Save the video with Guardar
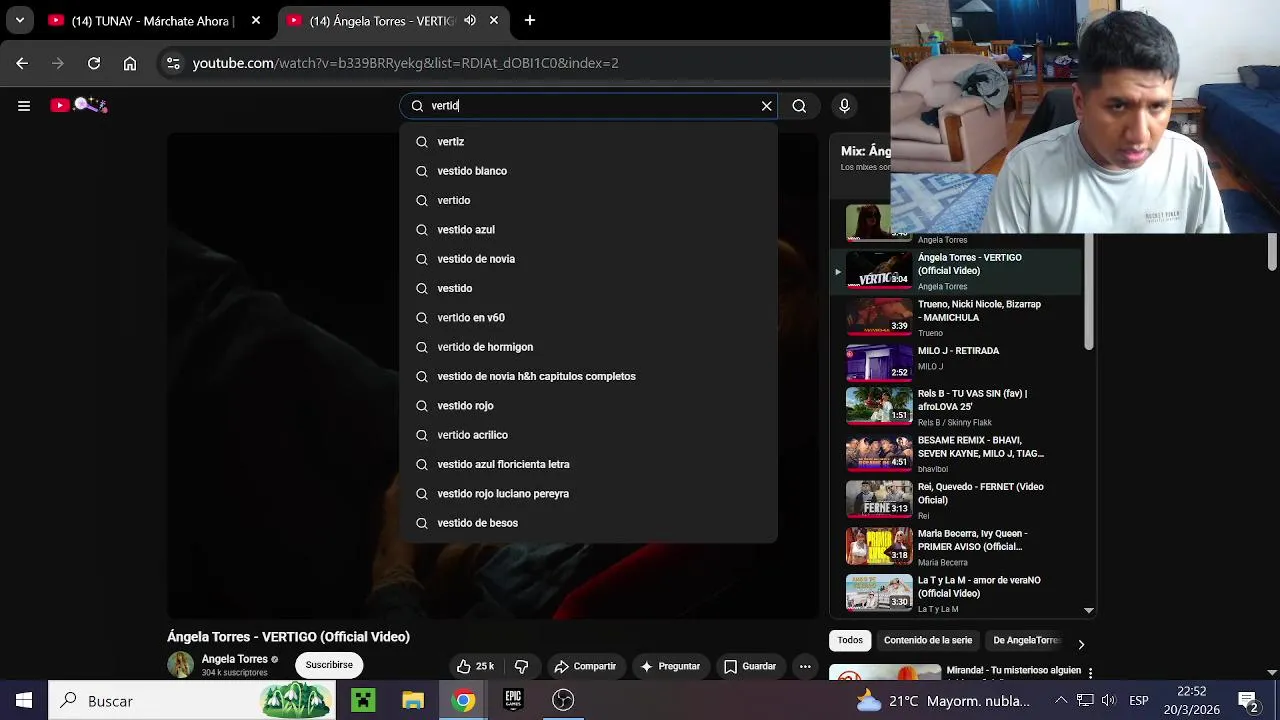This screenshot has width=1280, height=720. coord(750,666)
